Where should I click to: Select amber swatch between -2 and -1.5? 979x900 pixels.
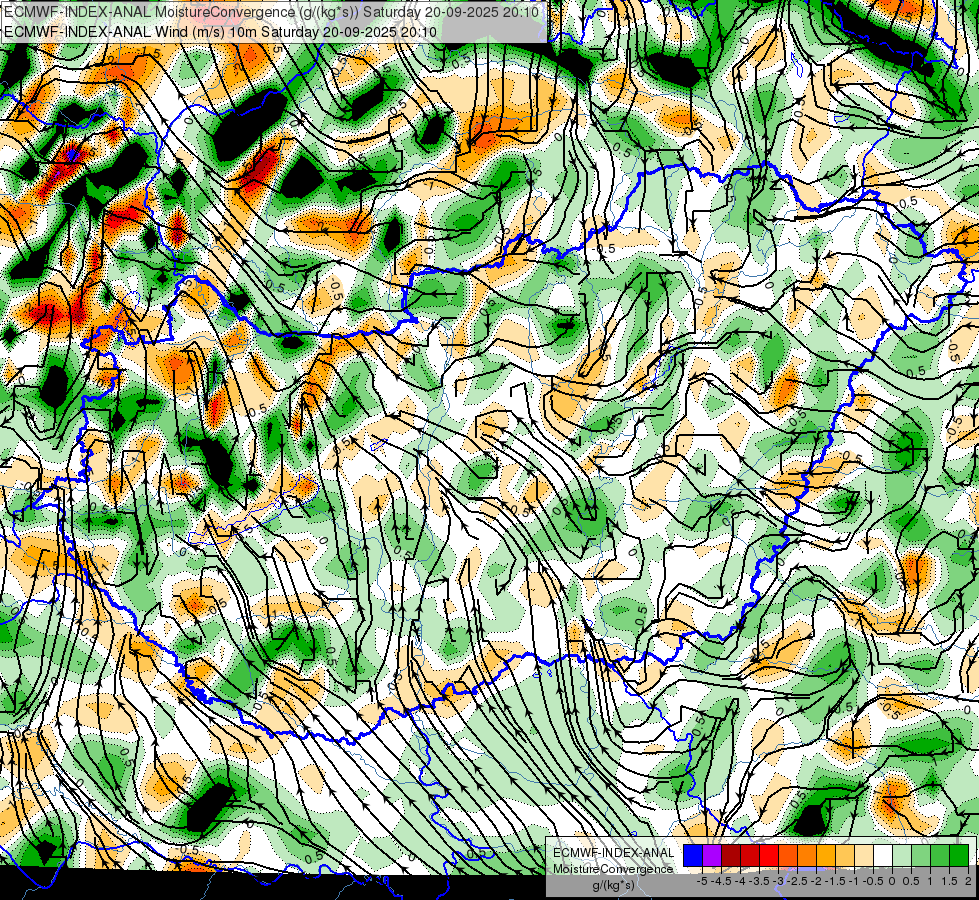(826, 856)
